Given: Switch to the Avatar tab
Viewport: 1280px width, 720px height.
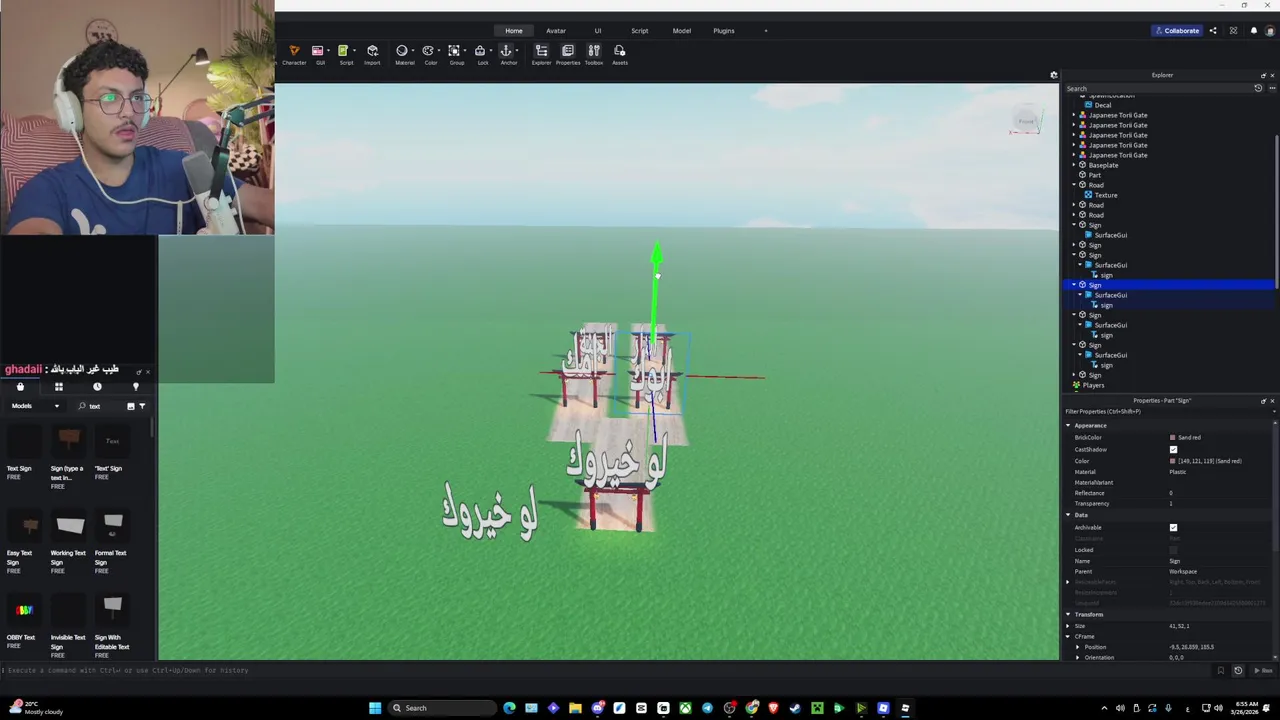Looking at the screenshot, I should (x=556, y=31).
